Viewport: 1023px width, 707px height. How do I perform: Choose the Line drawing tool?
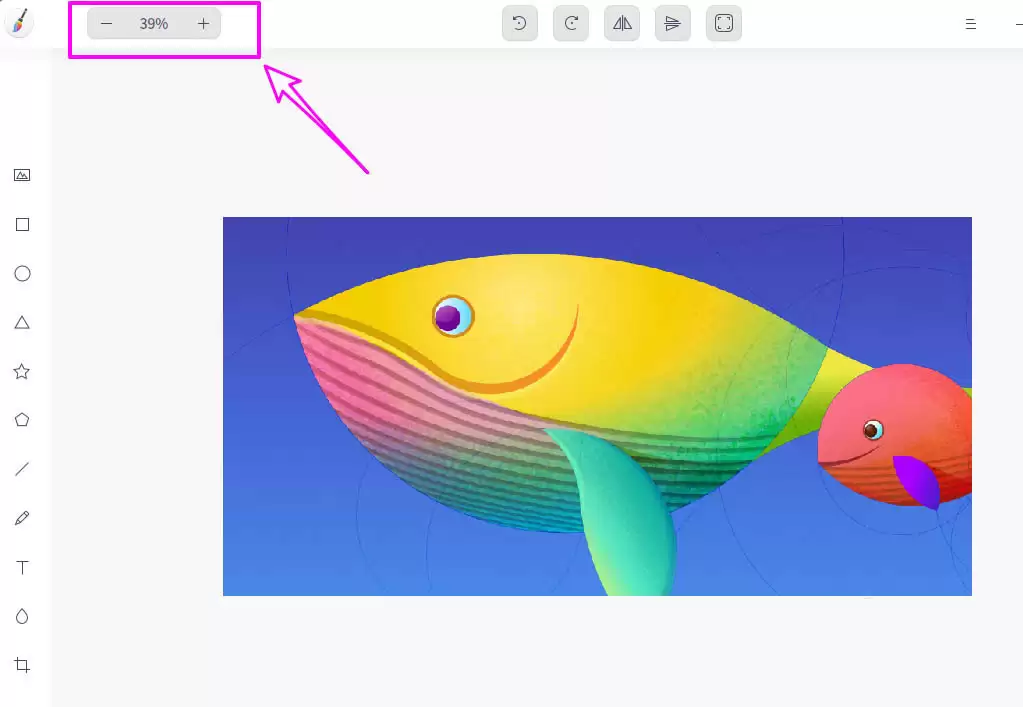22,468
